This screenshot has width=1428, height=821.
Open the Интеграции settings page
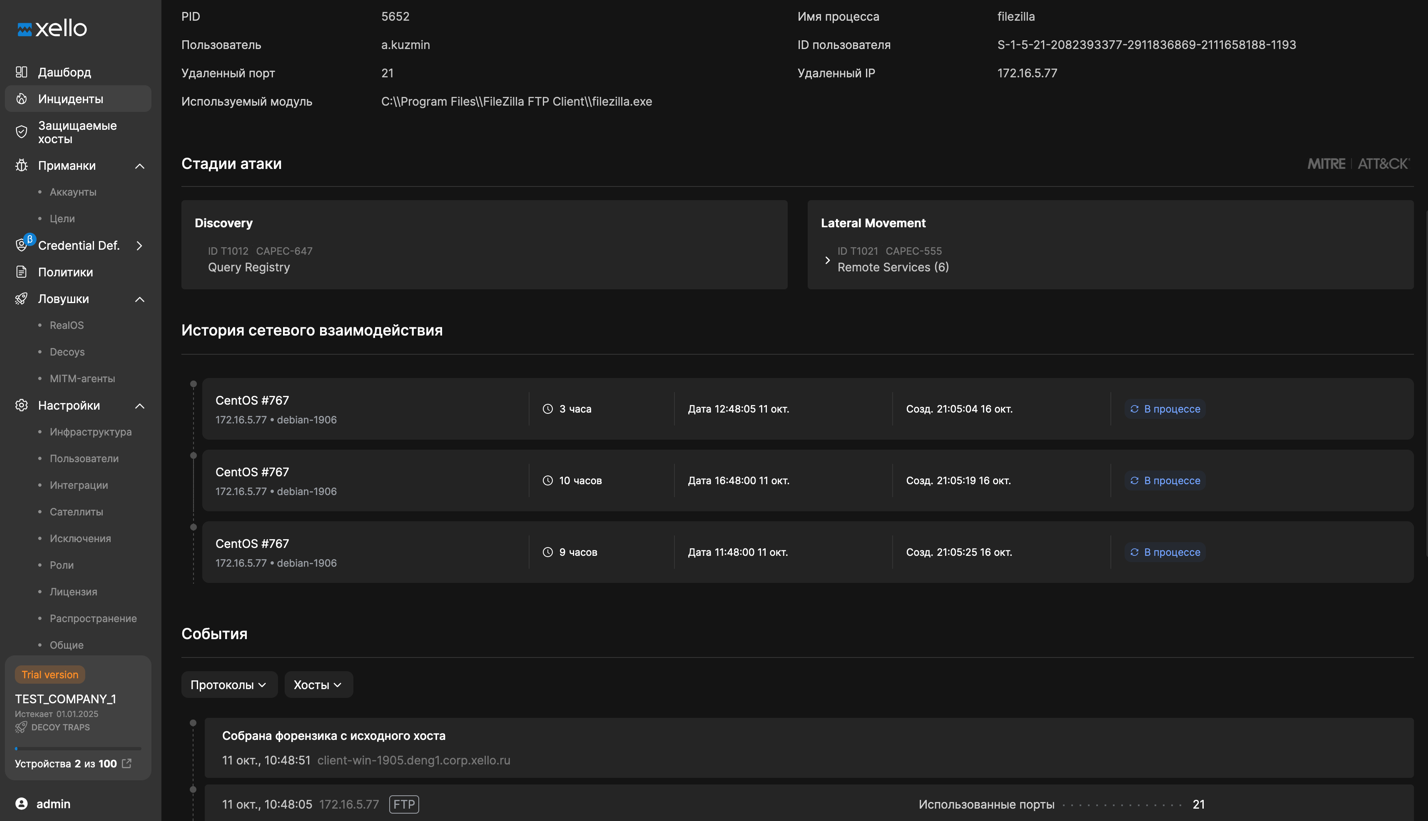tap(79, 485)
